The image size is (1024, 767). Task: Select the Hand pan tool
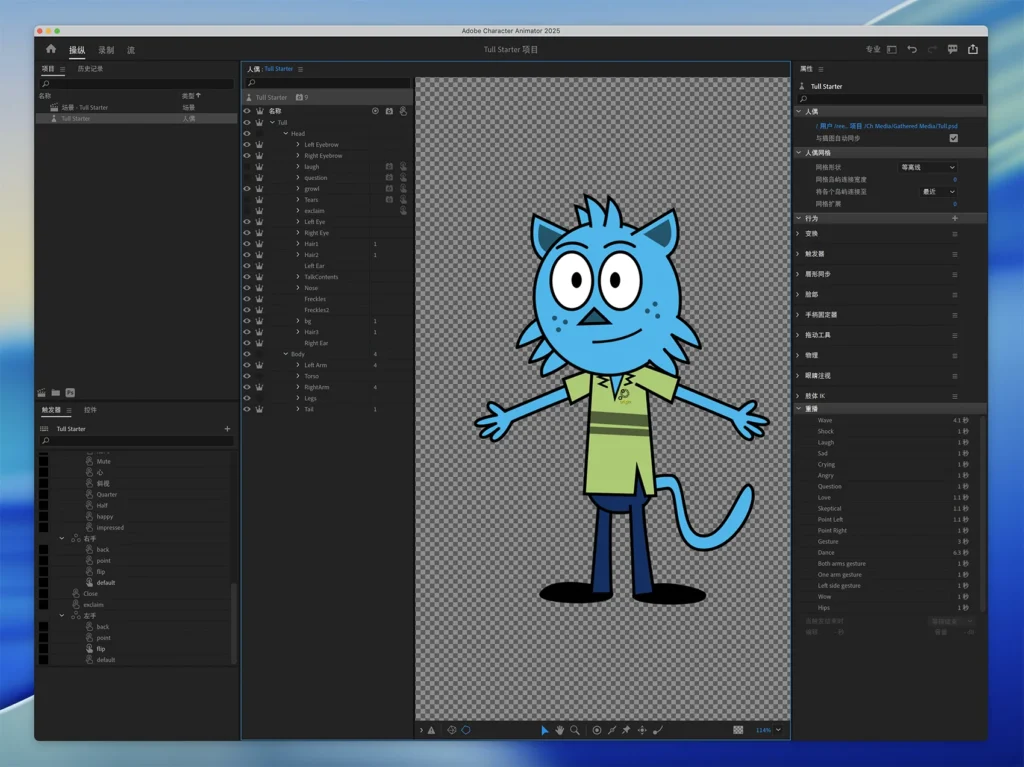(560, 730)
